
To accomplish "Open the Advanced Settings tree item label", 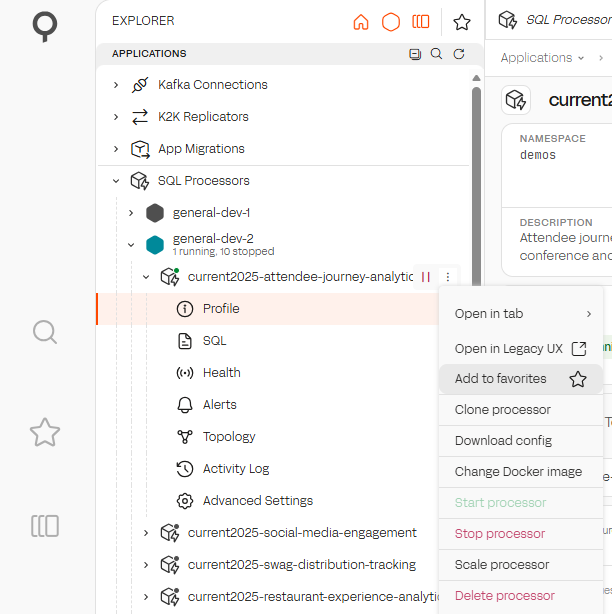I will coord(258,501).
